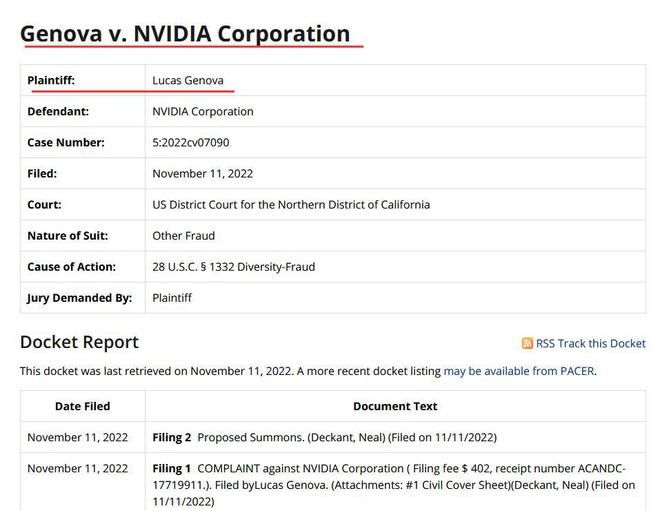Click the Date Filed column header
660x511 pixels.
pyautogui.click(x=82, y=406)
